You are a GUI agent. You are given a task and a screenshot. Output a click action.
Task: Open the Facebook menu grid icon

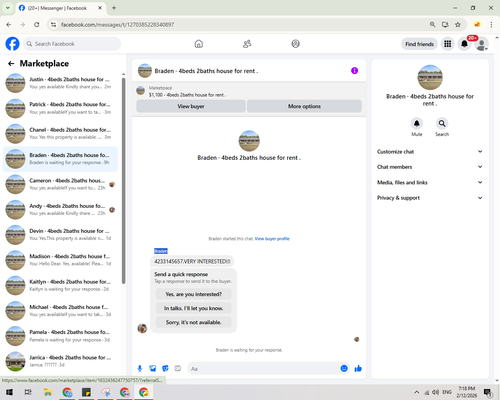tap(448, 44)
